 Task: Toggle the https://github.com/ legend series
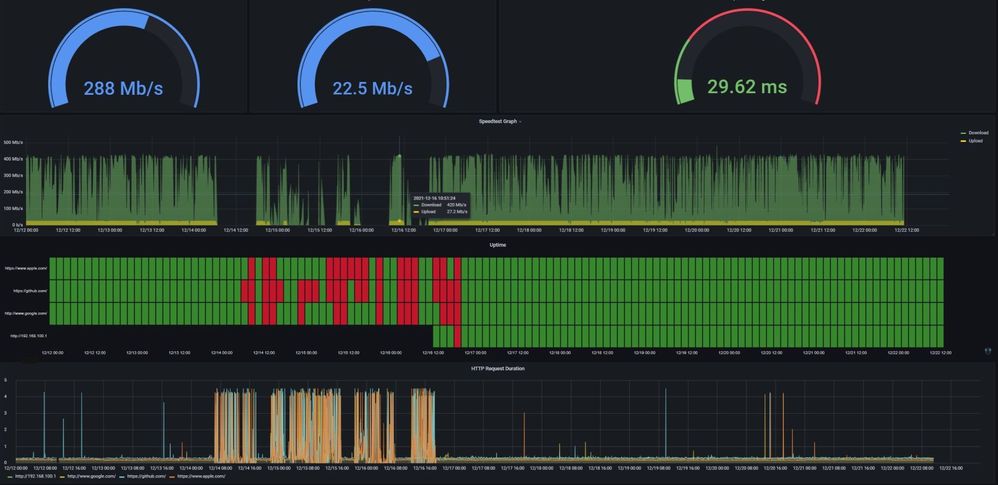[x=143, y=476]
